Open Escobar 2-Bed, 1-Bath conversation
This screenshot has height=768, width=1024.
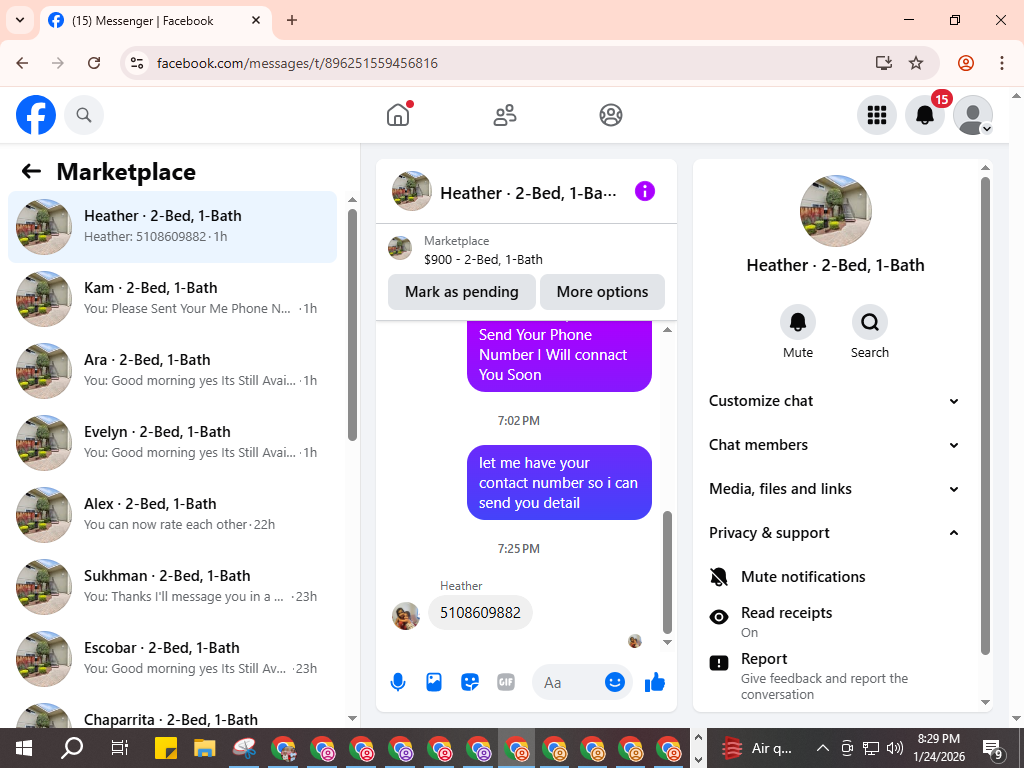pyautogui.click(x=172, y=658)
